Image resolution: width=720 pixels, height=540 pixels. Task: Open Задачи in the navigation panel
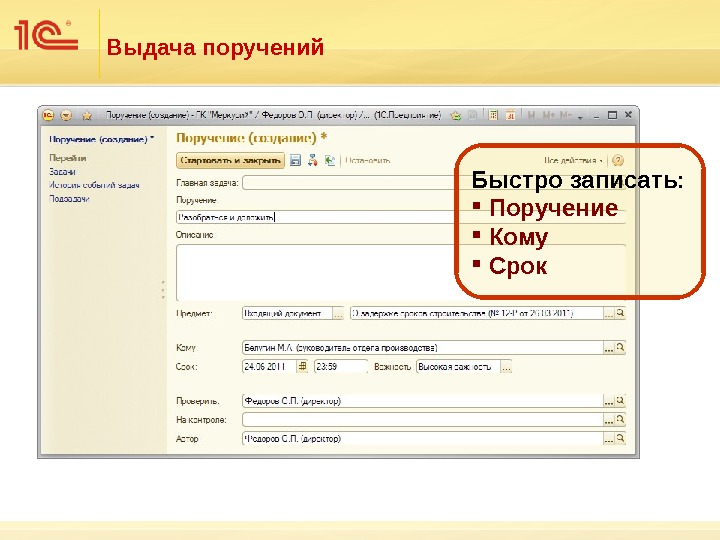coord(62,172)
